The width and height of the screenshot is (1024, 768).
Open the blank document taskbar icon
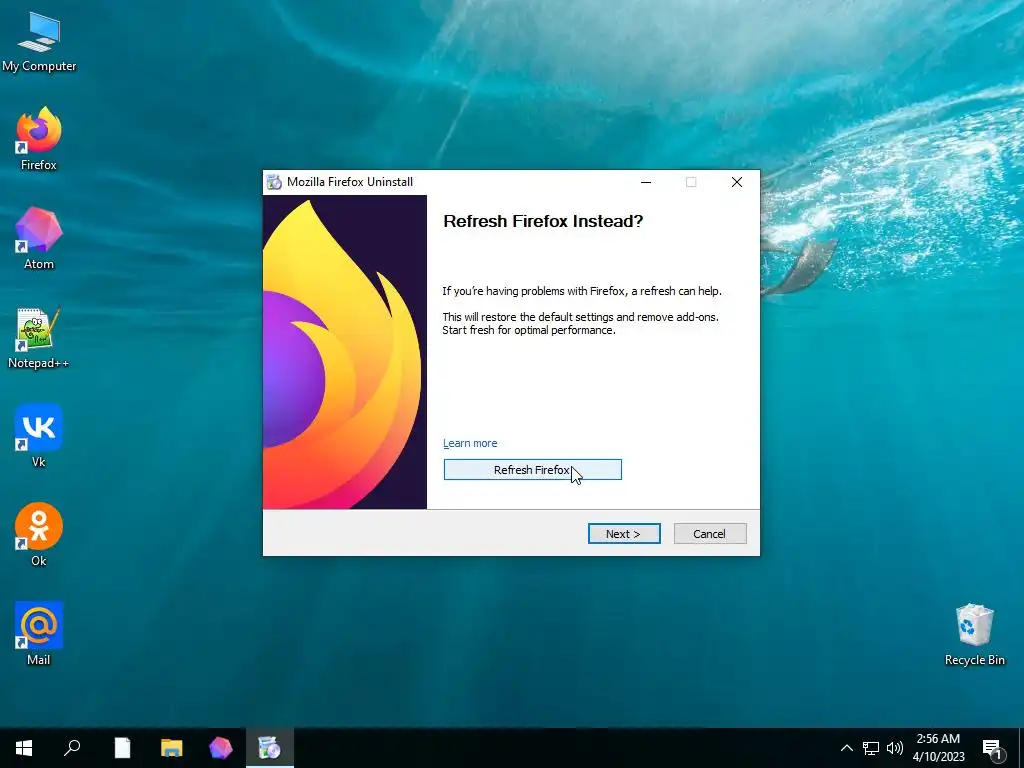[x=122, y=748]
